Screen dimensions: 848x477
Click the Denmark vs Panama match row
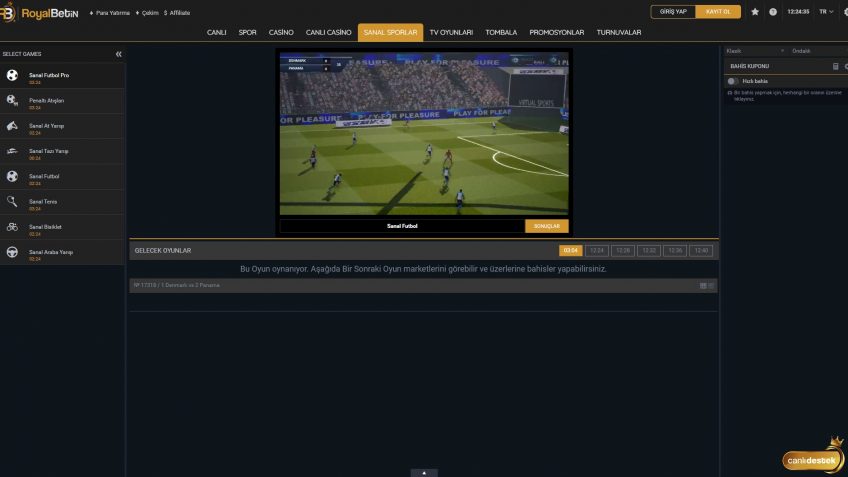[x=423, y=286]
